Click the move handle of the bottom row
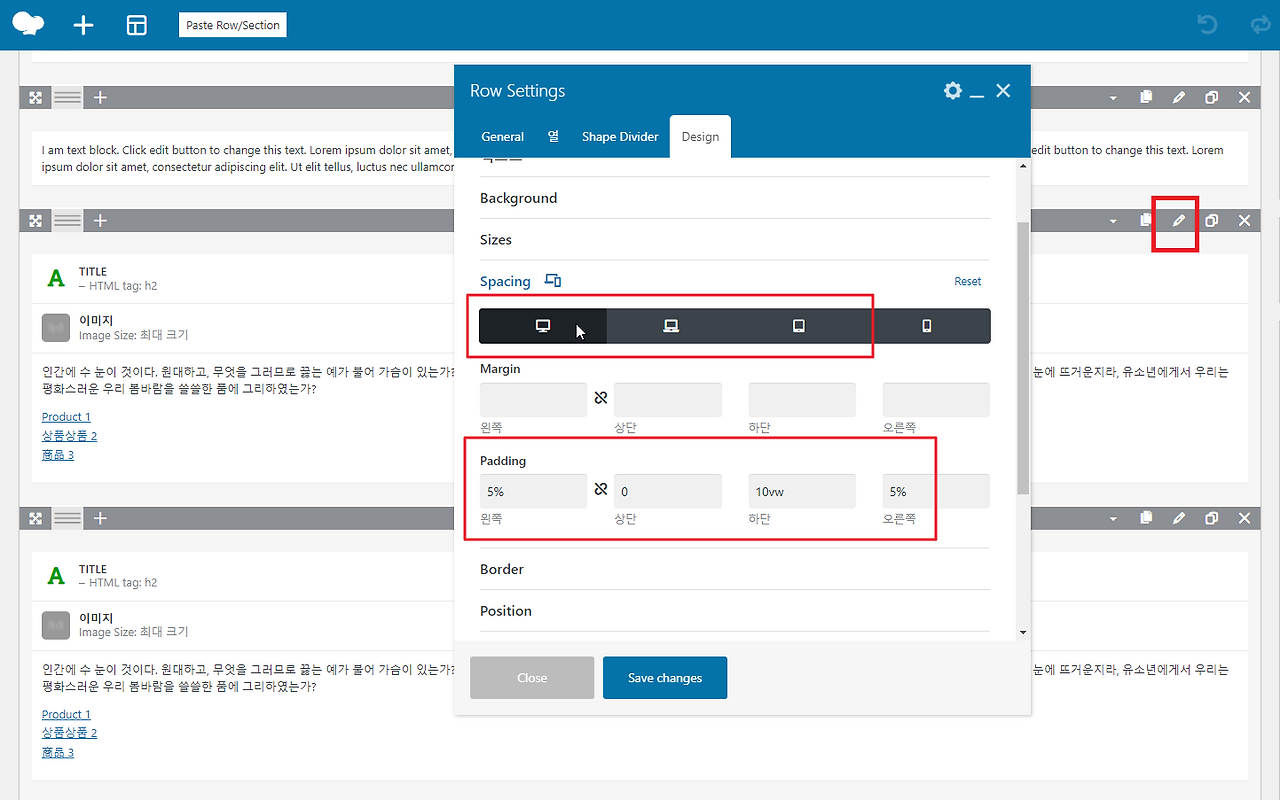 (x=36, y=518)
